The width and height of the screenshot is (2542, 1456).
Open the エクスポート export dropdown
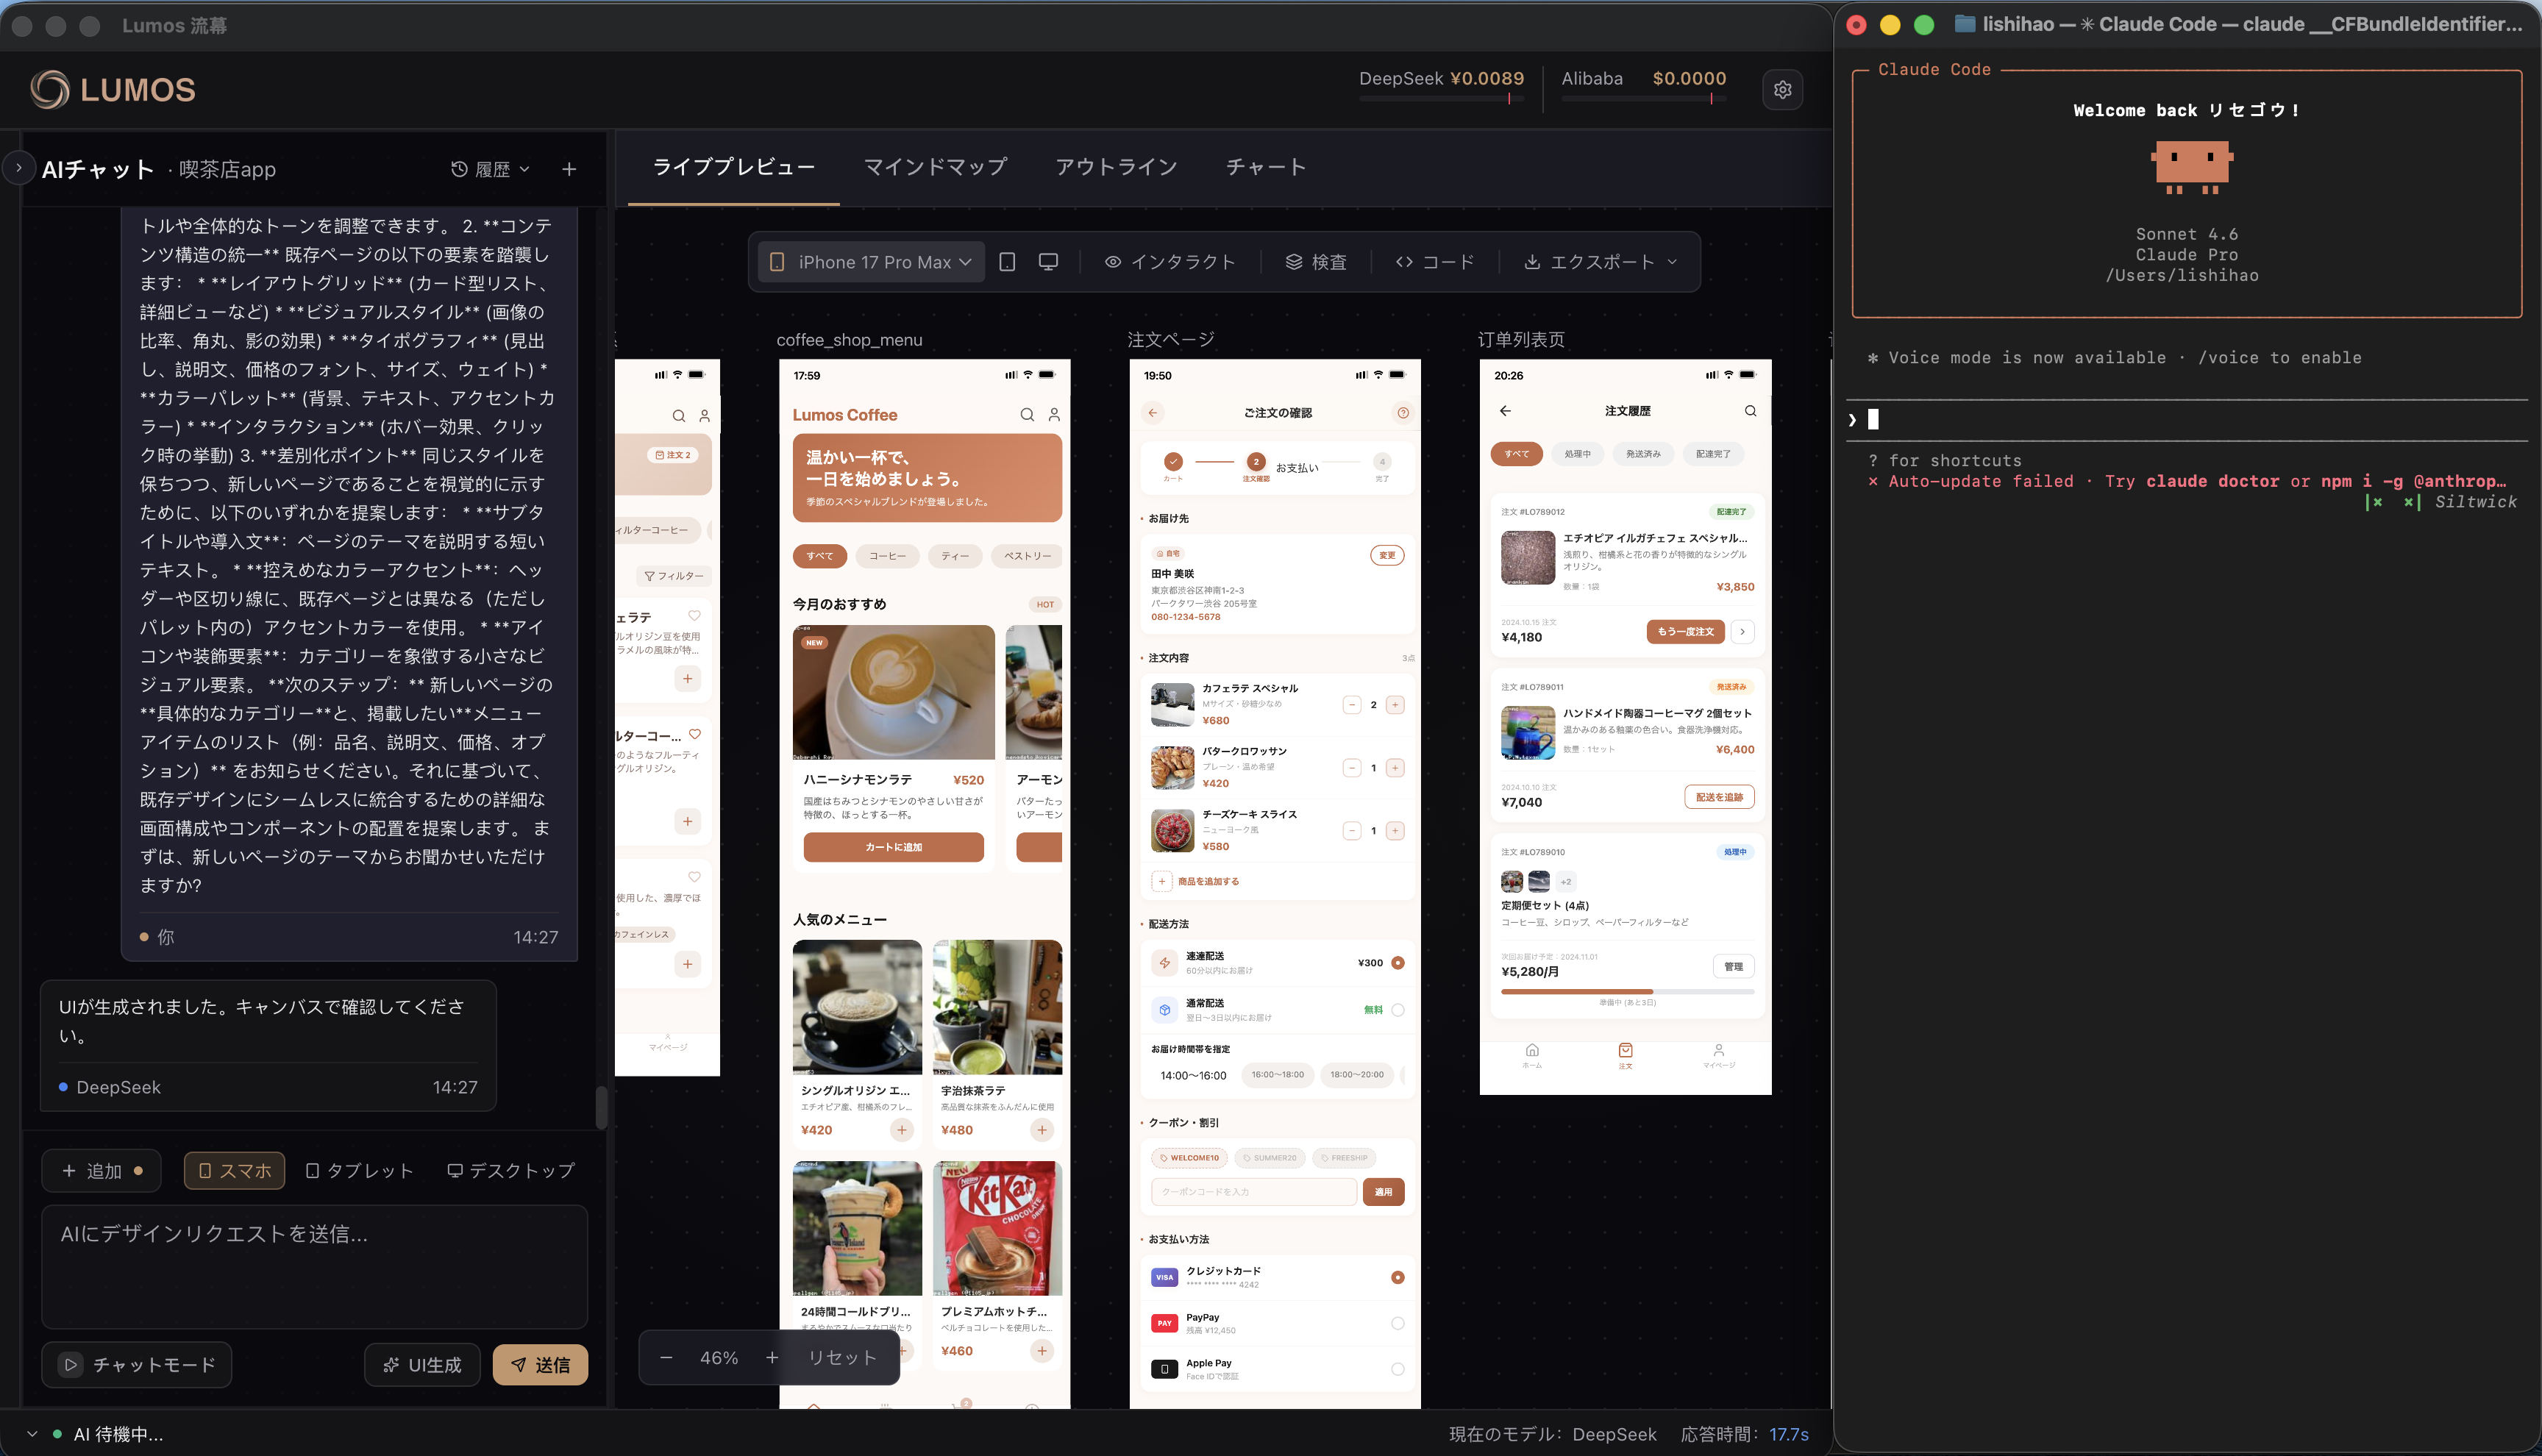click(x=1600, y=262)
